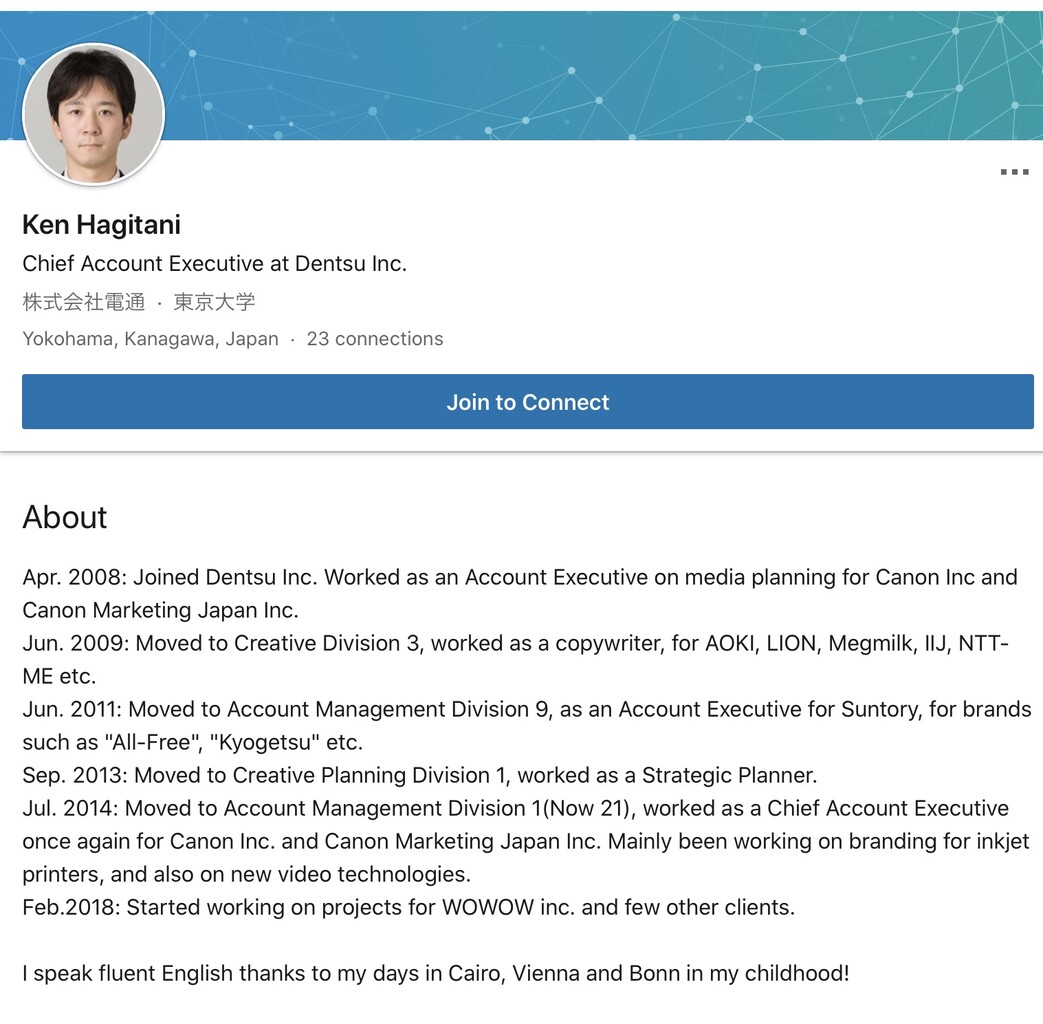
Task: Open the circular profile photo
Action: point(93,114)
